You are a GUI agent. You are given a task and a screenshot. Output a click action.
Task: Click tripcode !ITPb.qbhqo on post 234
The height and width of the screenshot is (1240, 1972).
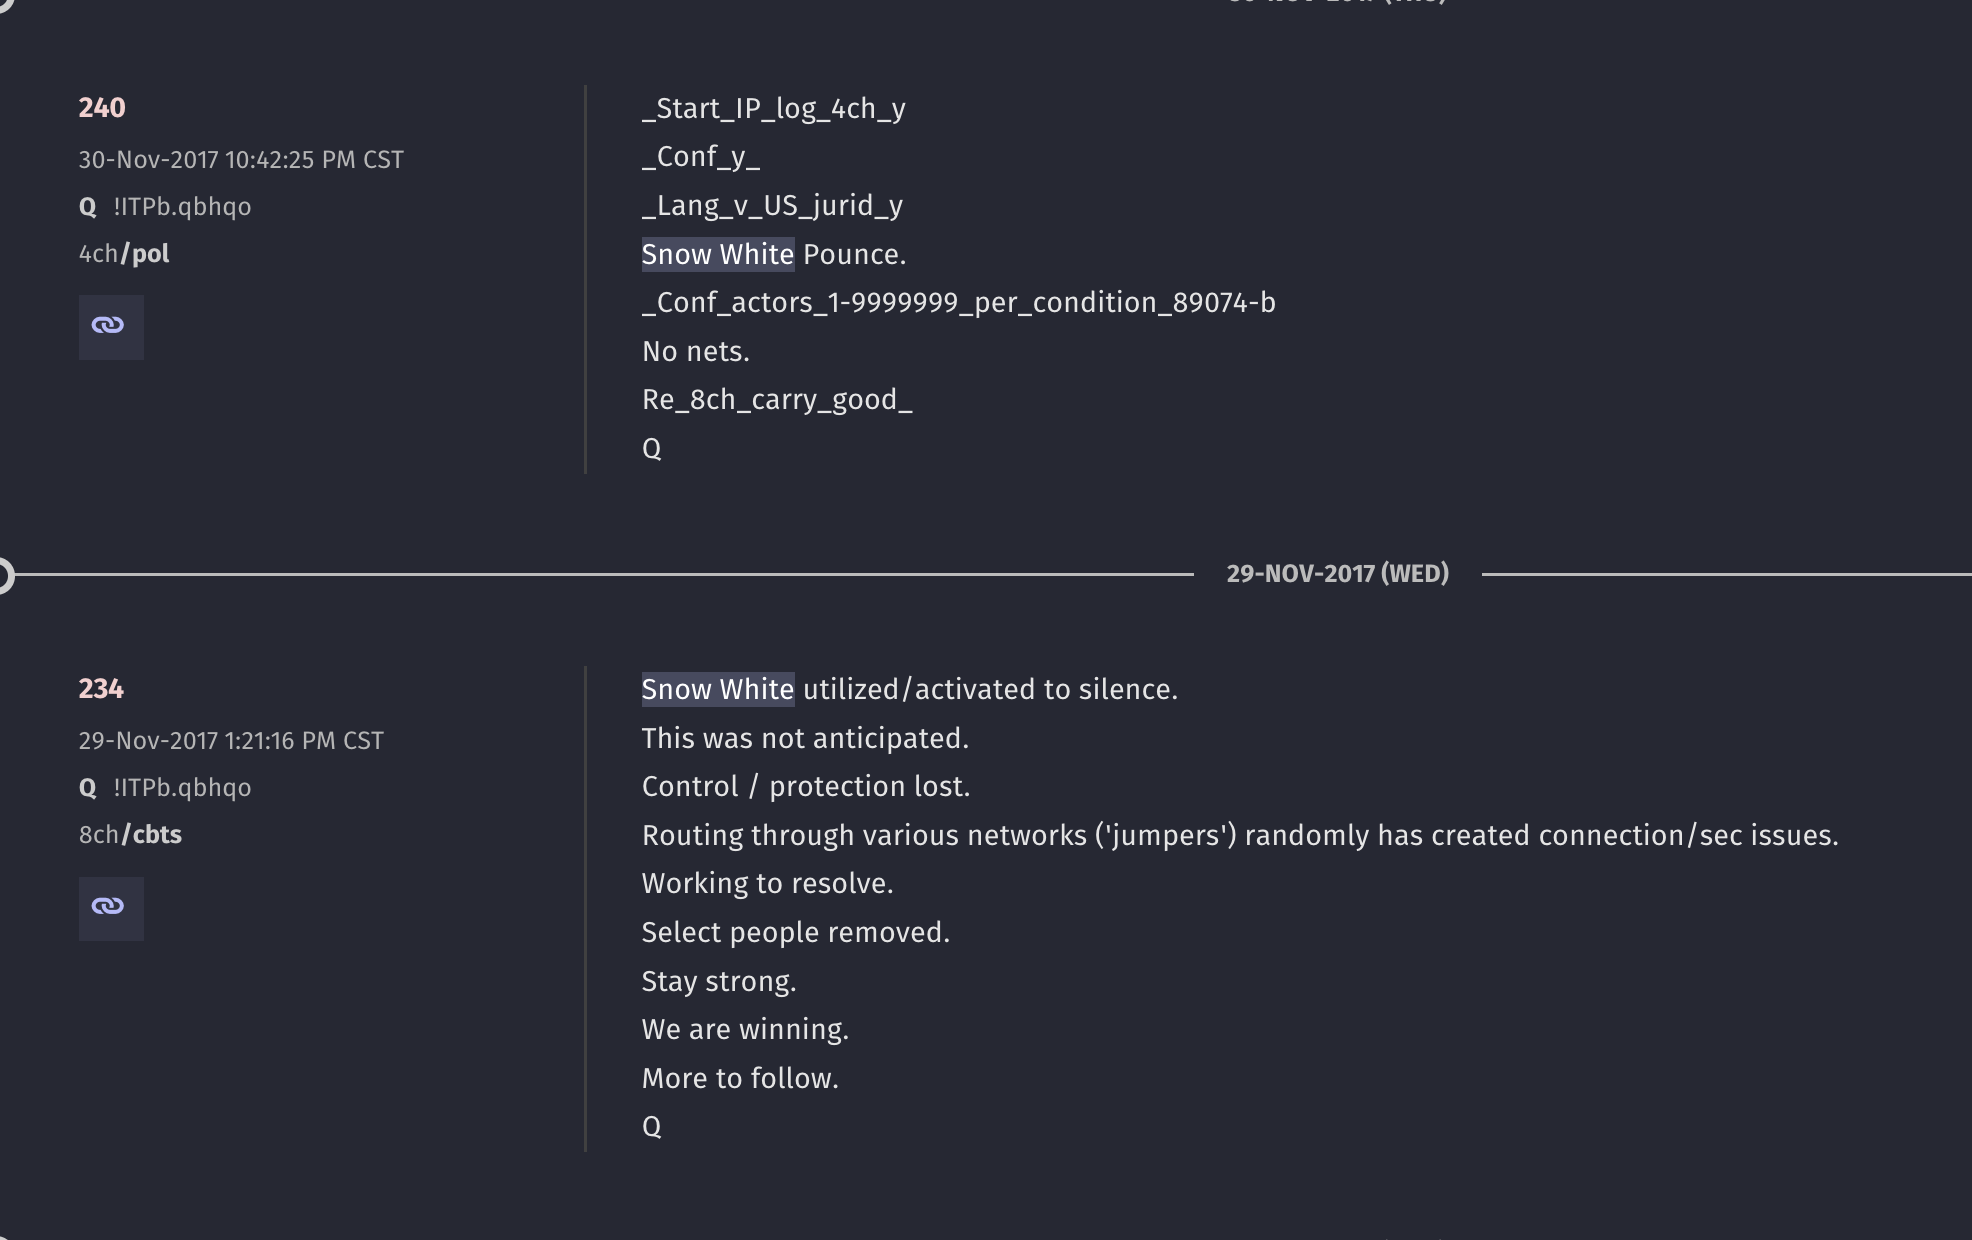click(x=182, y=788)
